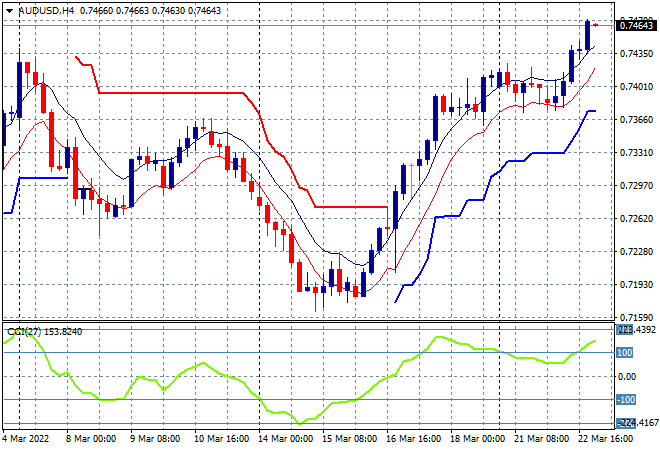Click the 4 Mar 2022 date label
660x450 pixels.
(28, 438)
